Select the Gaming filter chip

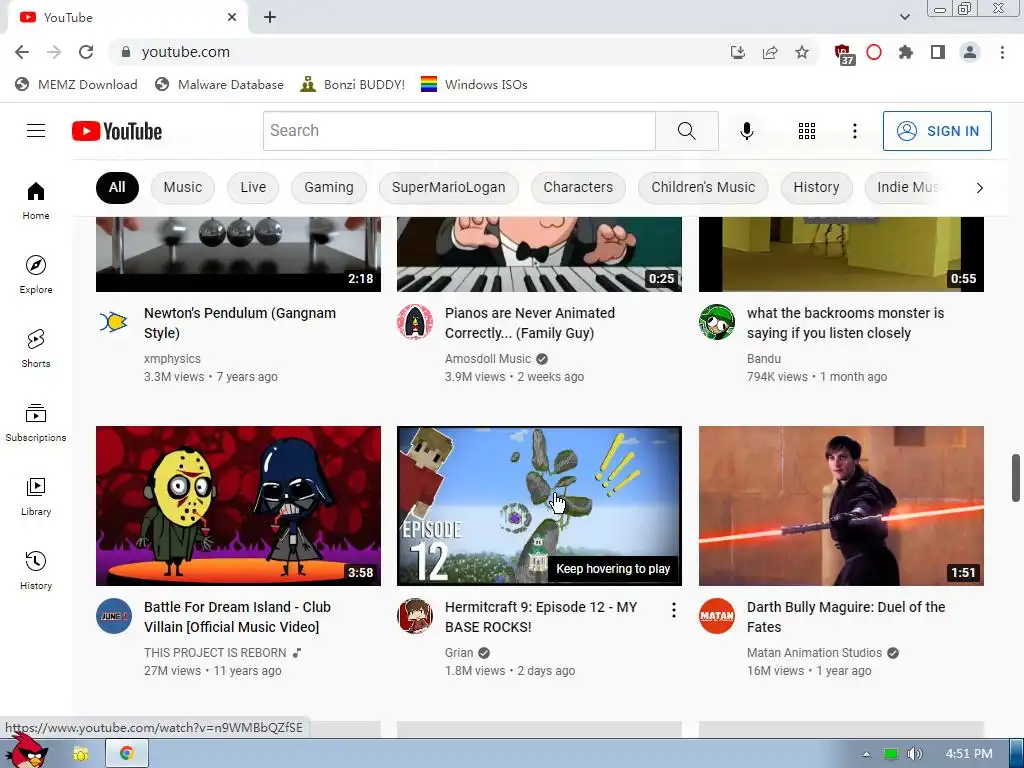click(328, 187)
